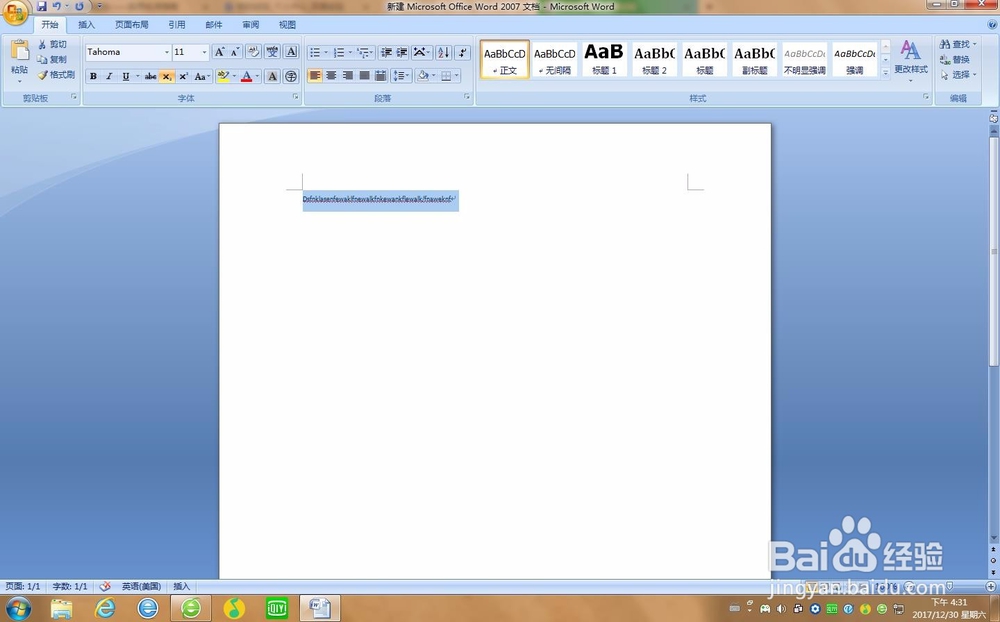Toggle Italic formatting
Viewport: 1000px width, 622px height.
pos(109,77)
